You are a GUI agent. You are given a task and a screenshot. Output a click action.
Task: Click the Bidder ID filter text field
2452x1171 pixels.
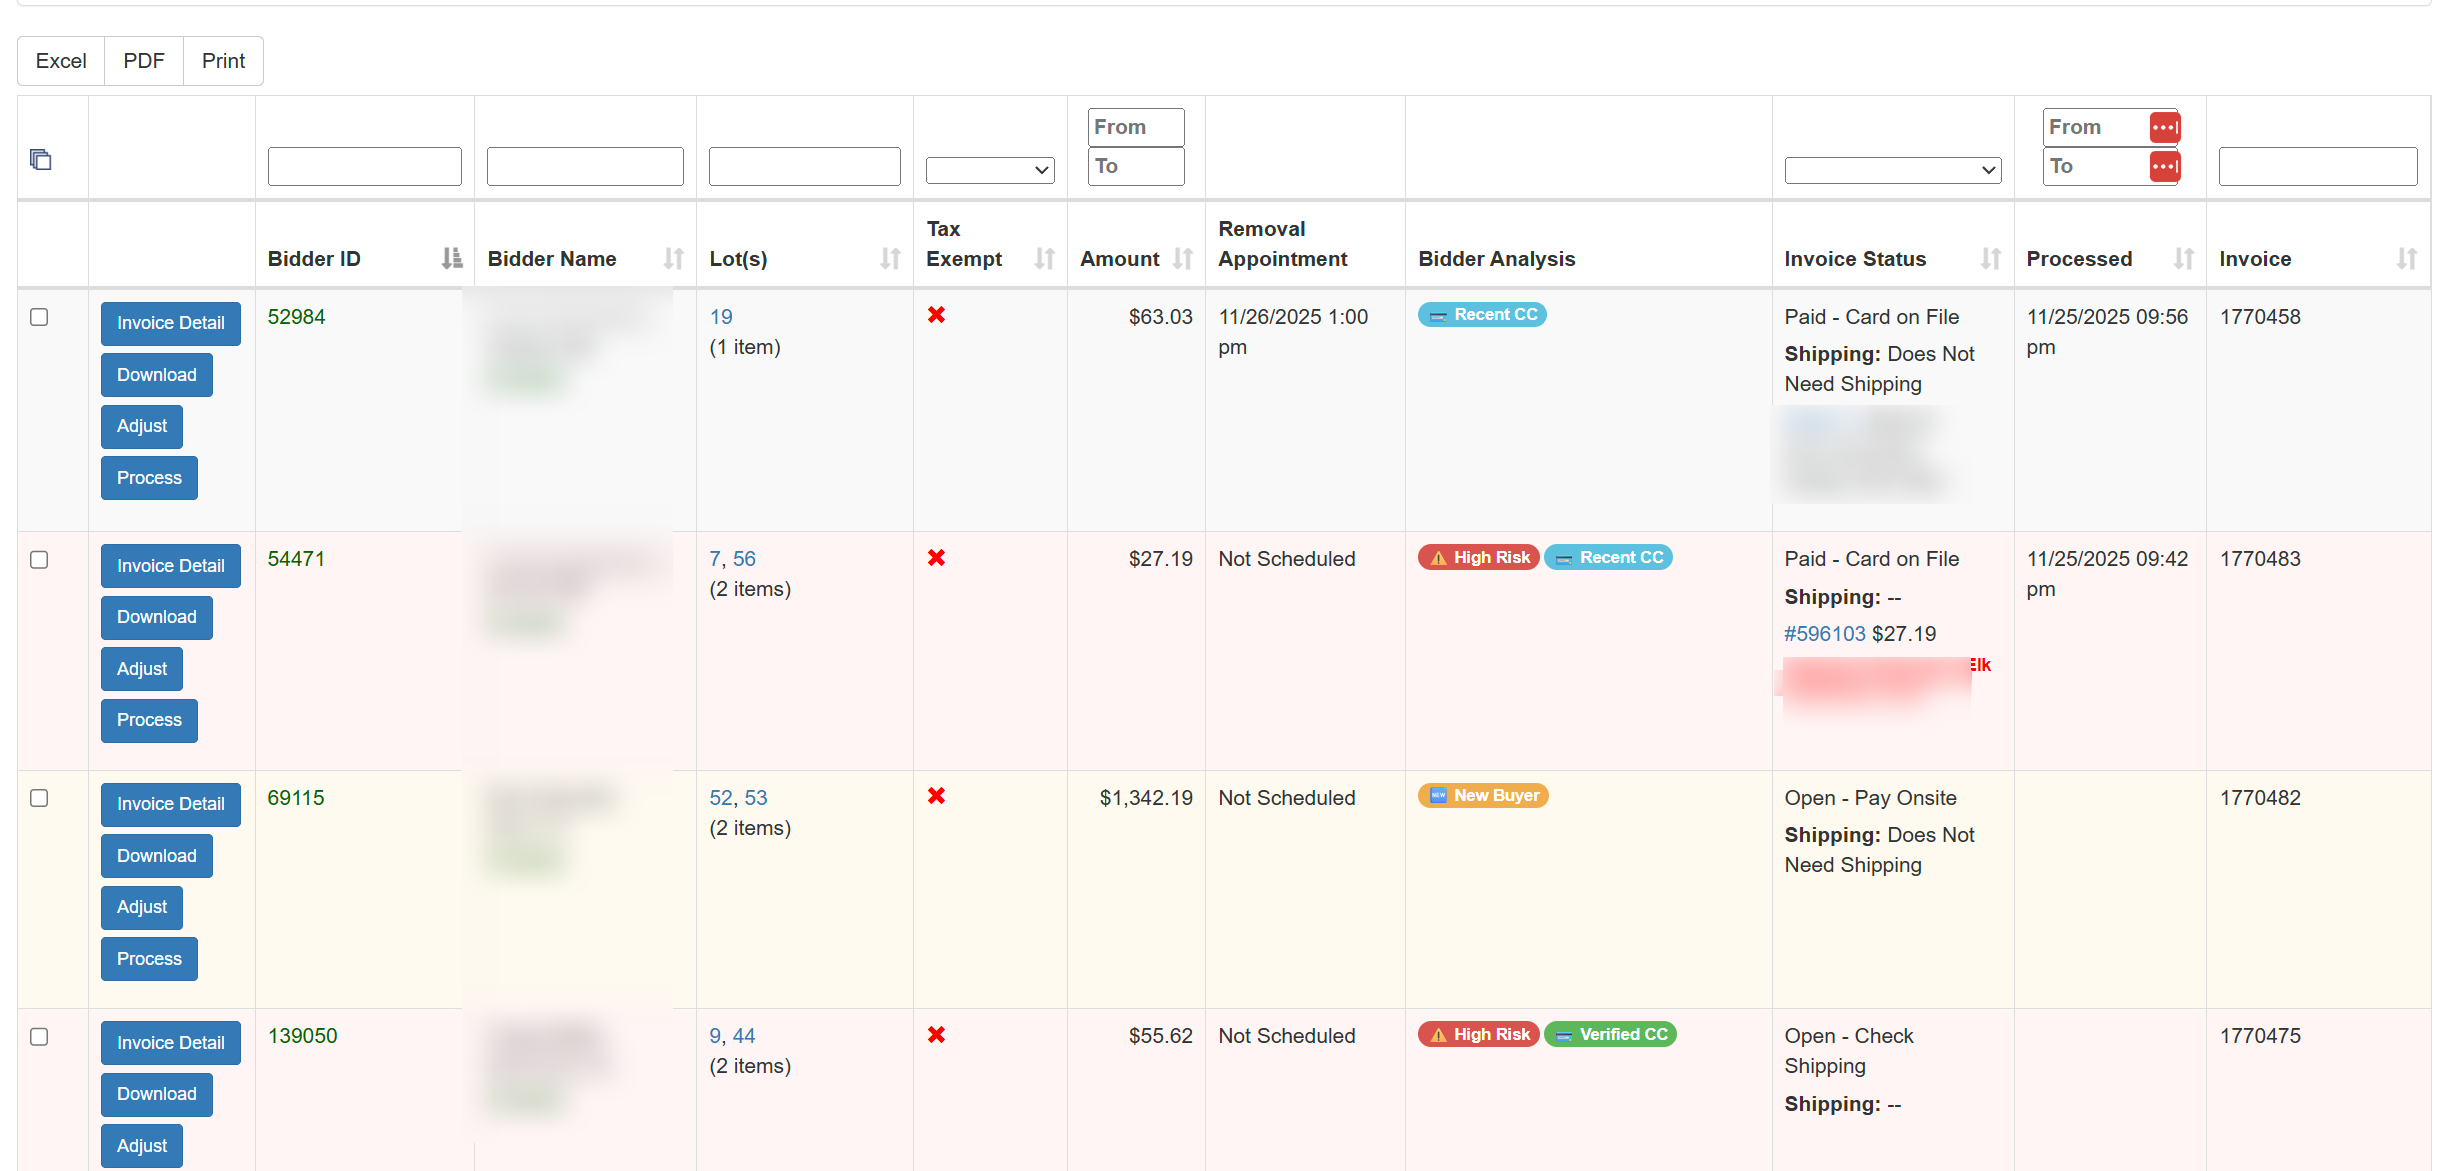(364, 166)
